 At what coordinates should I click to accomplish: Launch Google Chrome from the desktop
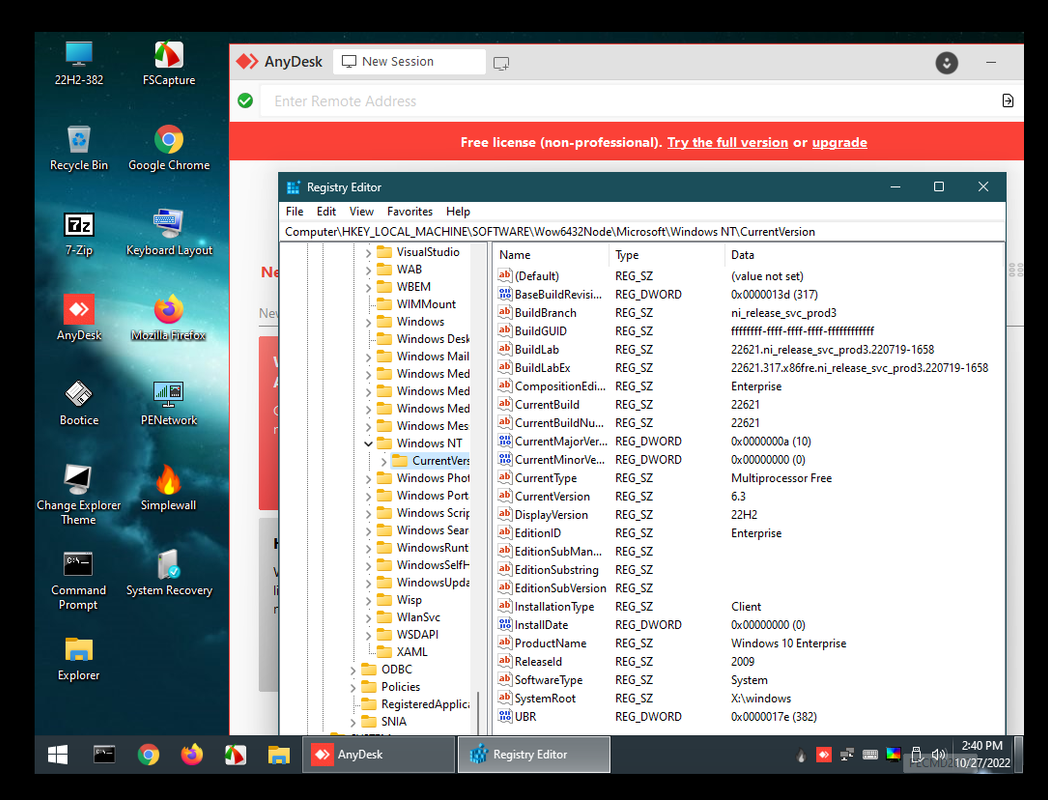169,148
